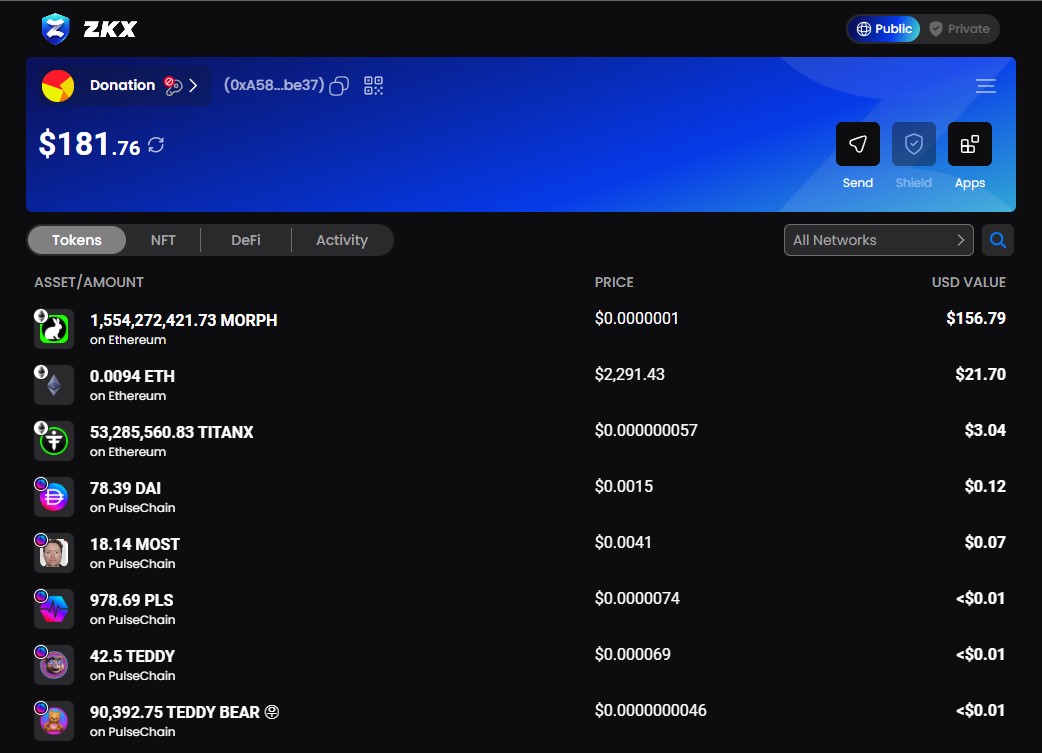Open the hamburger menu
The height and width of the screenshot is (753, 1042).
(x=986, y=86)
